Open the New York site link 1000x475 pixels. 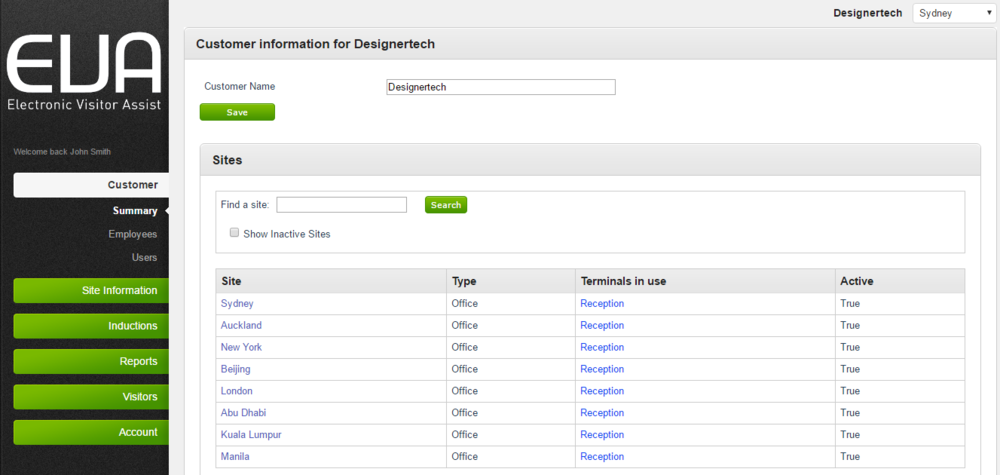coord(241,347)
